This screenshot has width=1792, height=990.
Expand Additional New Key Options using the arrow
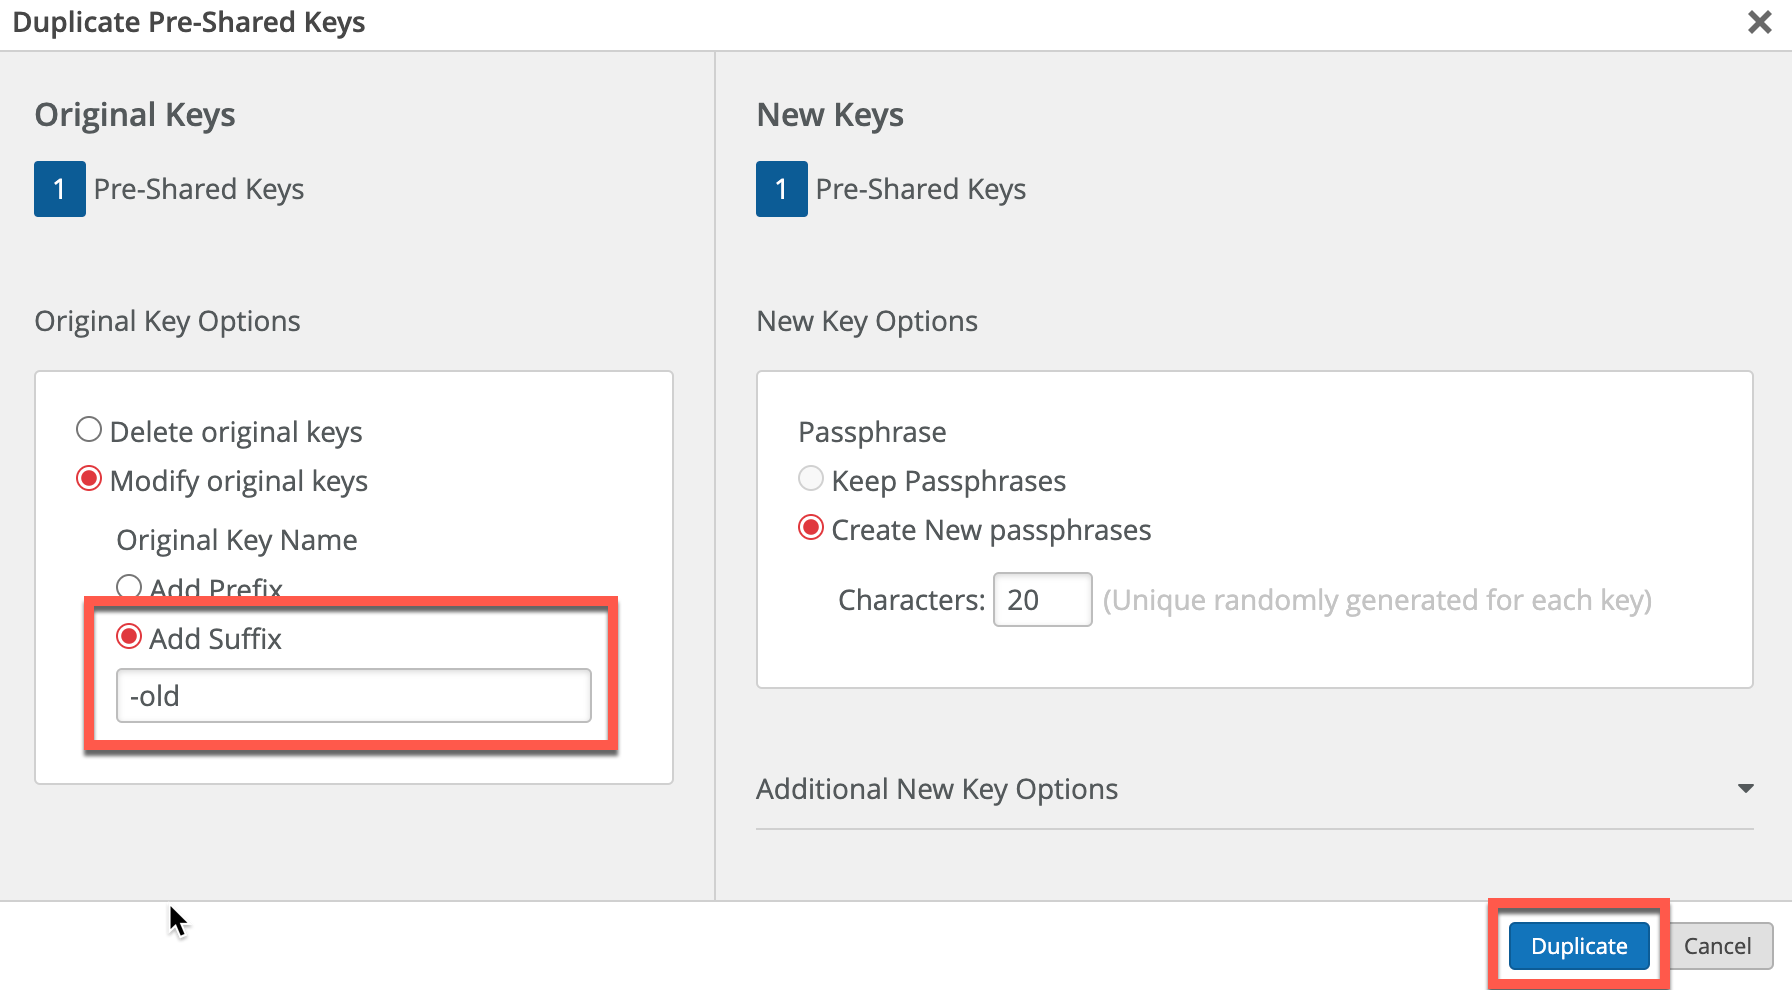coord(1745,789)
